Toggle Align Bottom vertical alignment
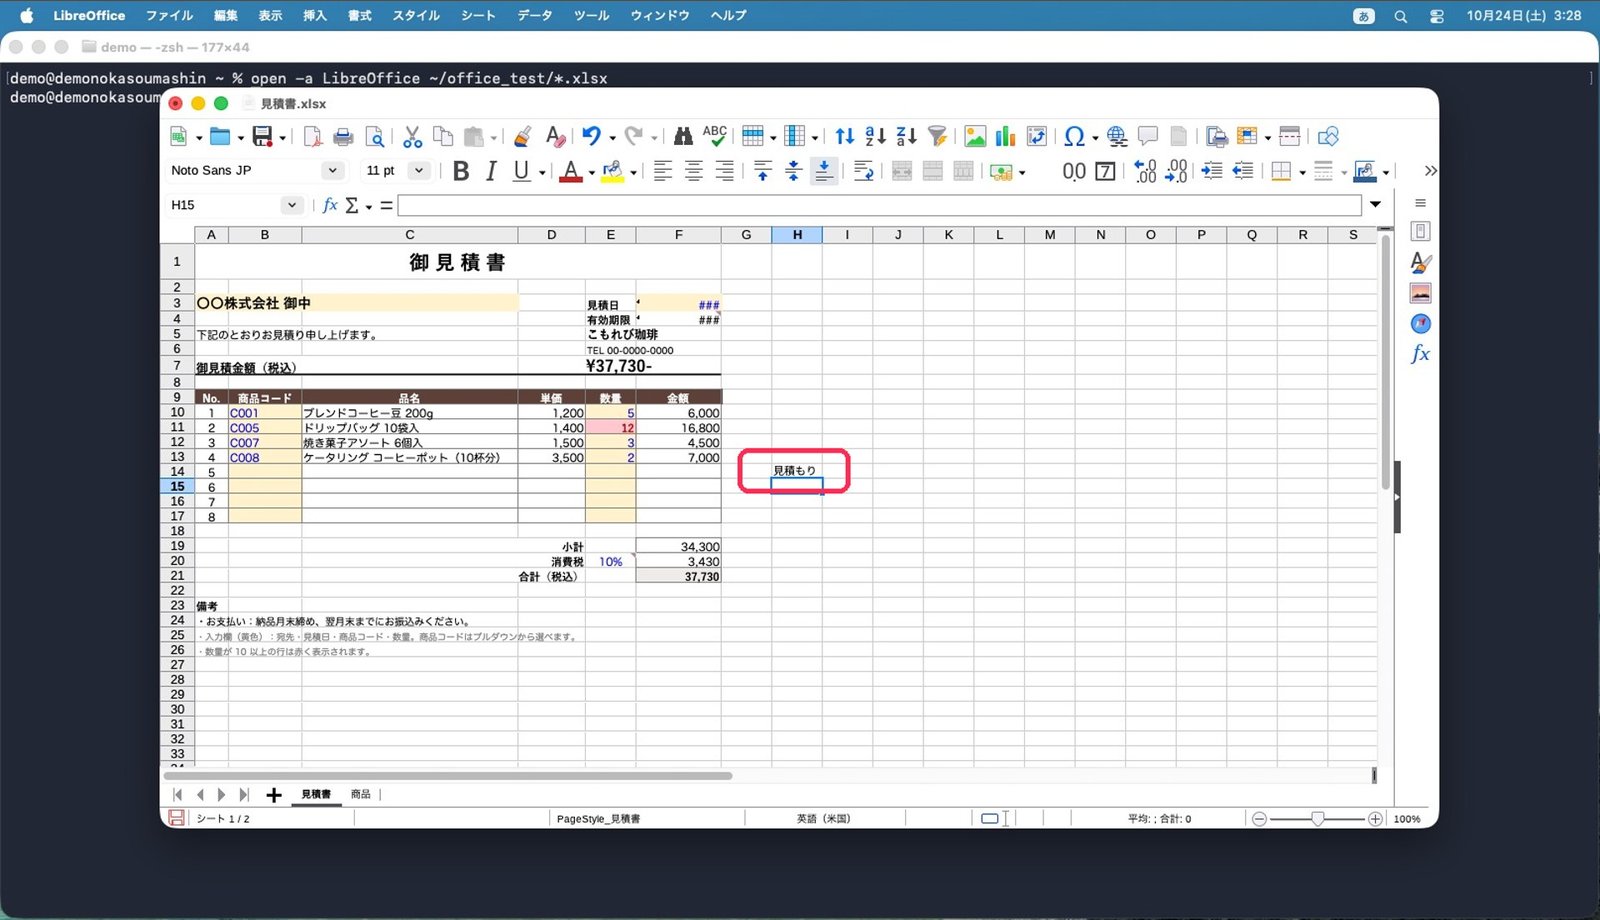Viewport: 1600px width, 920px height. point(824,171)
